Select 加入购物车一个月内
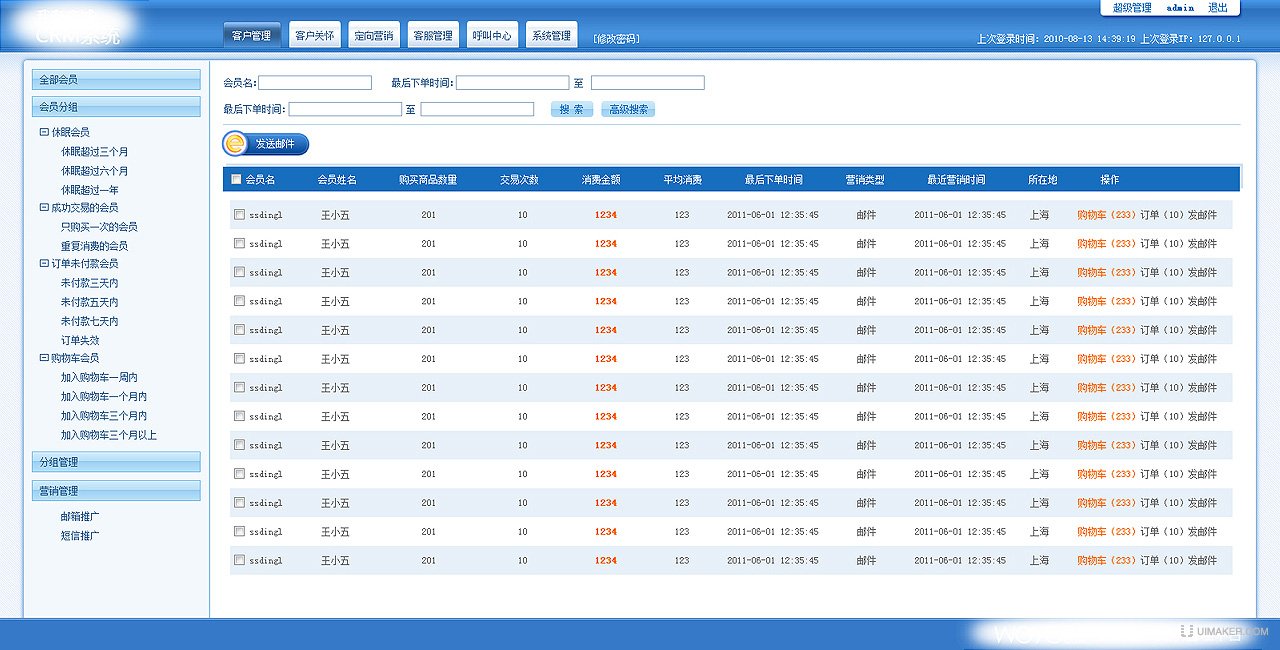The width and height of the screenshot is (1280, 650). click(x=104, y=397)
